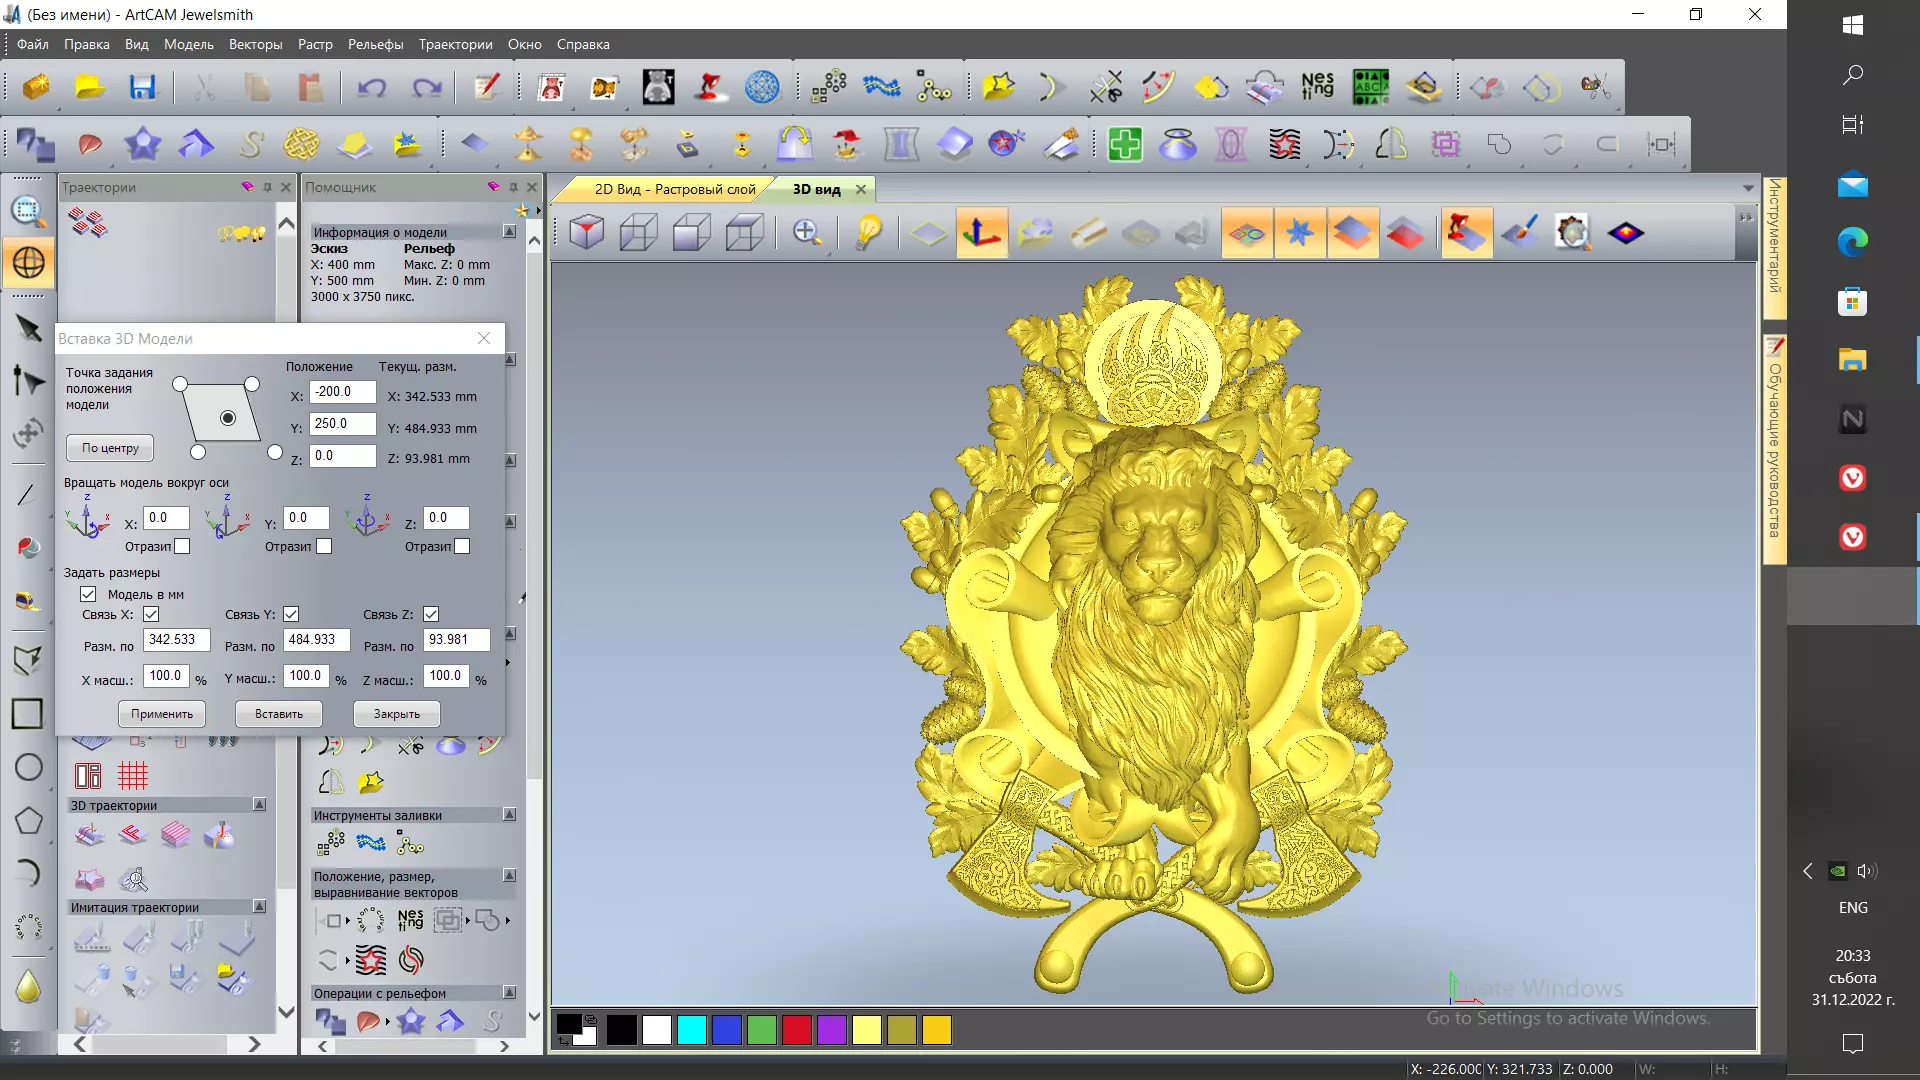Image resolution: width=1920 pixels, height=1080 pixels.
Task: Click the zoom window tool in left toolbar
Action: (x=28, y=210)
